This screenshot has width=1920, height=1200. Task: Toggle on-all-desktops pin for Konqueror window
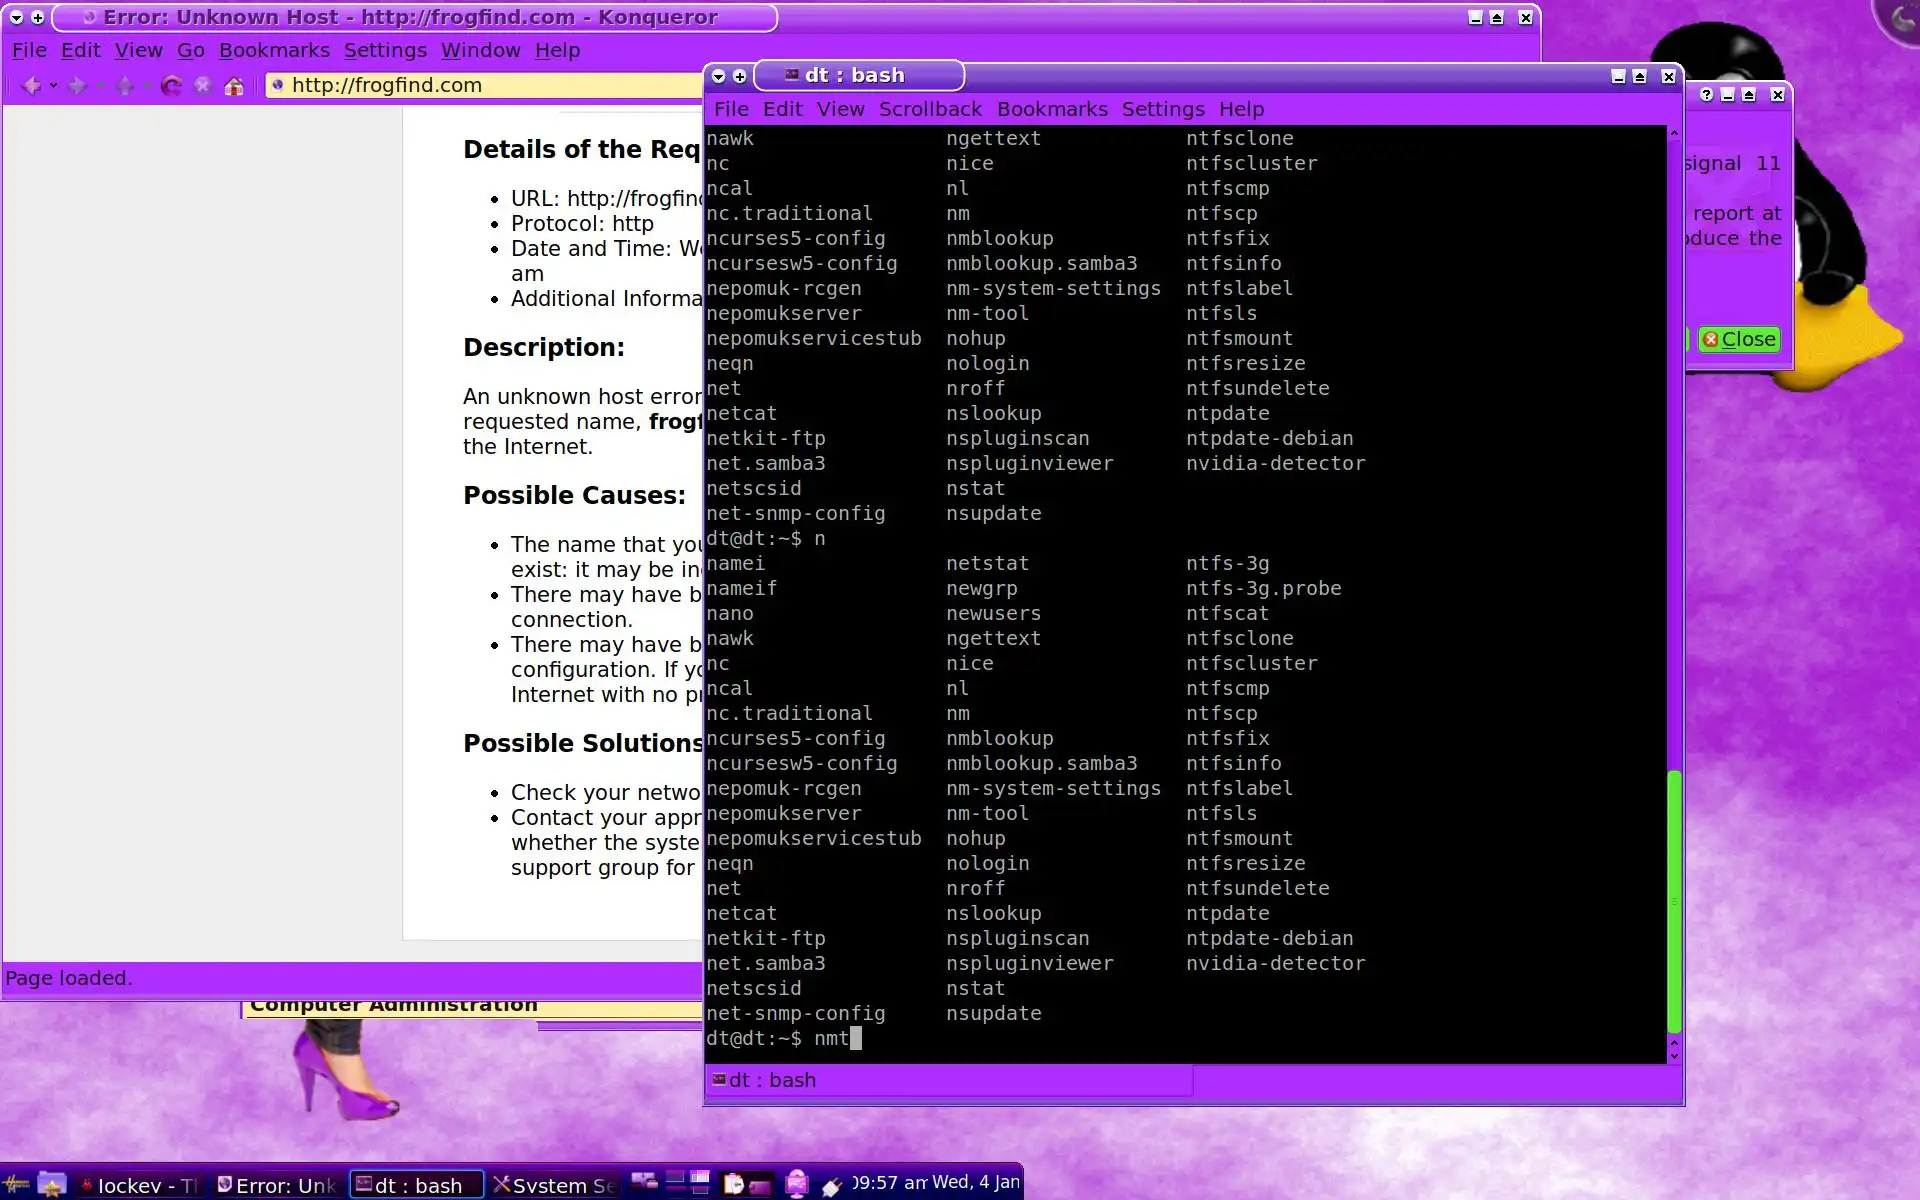38,17
